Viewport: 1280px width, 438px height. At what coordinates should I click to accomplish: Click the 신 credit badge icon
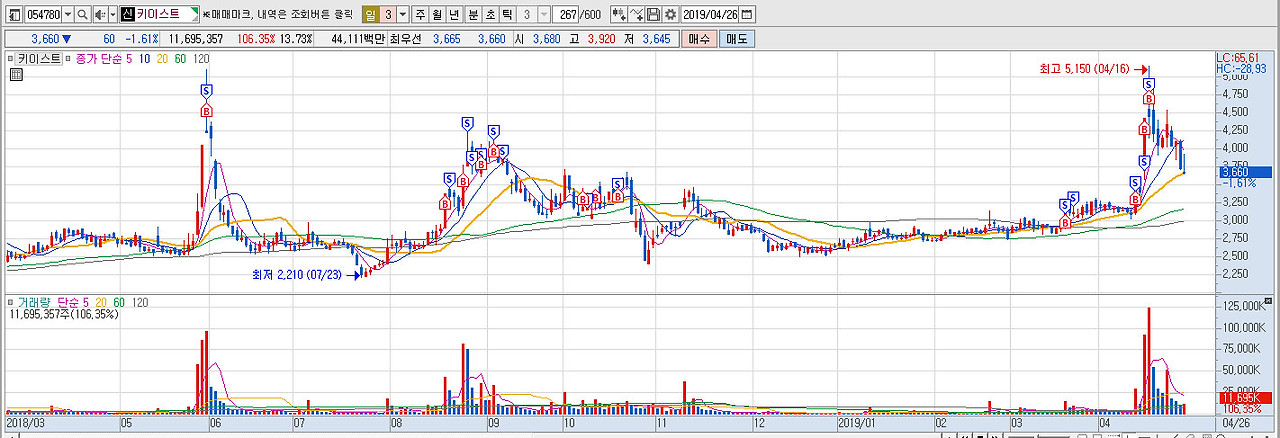pyautogui.click(x=128, y=14)
